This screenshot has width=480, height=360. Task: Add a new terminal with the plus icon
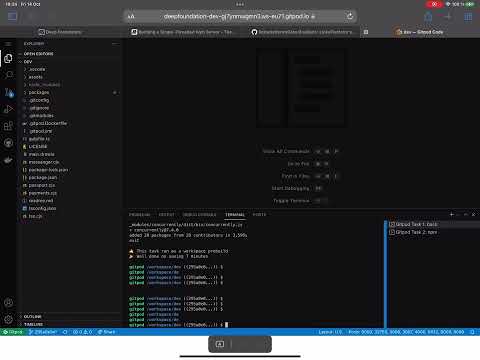[x=452, y=215]
